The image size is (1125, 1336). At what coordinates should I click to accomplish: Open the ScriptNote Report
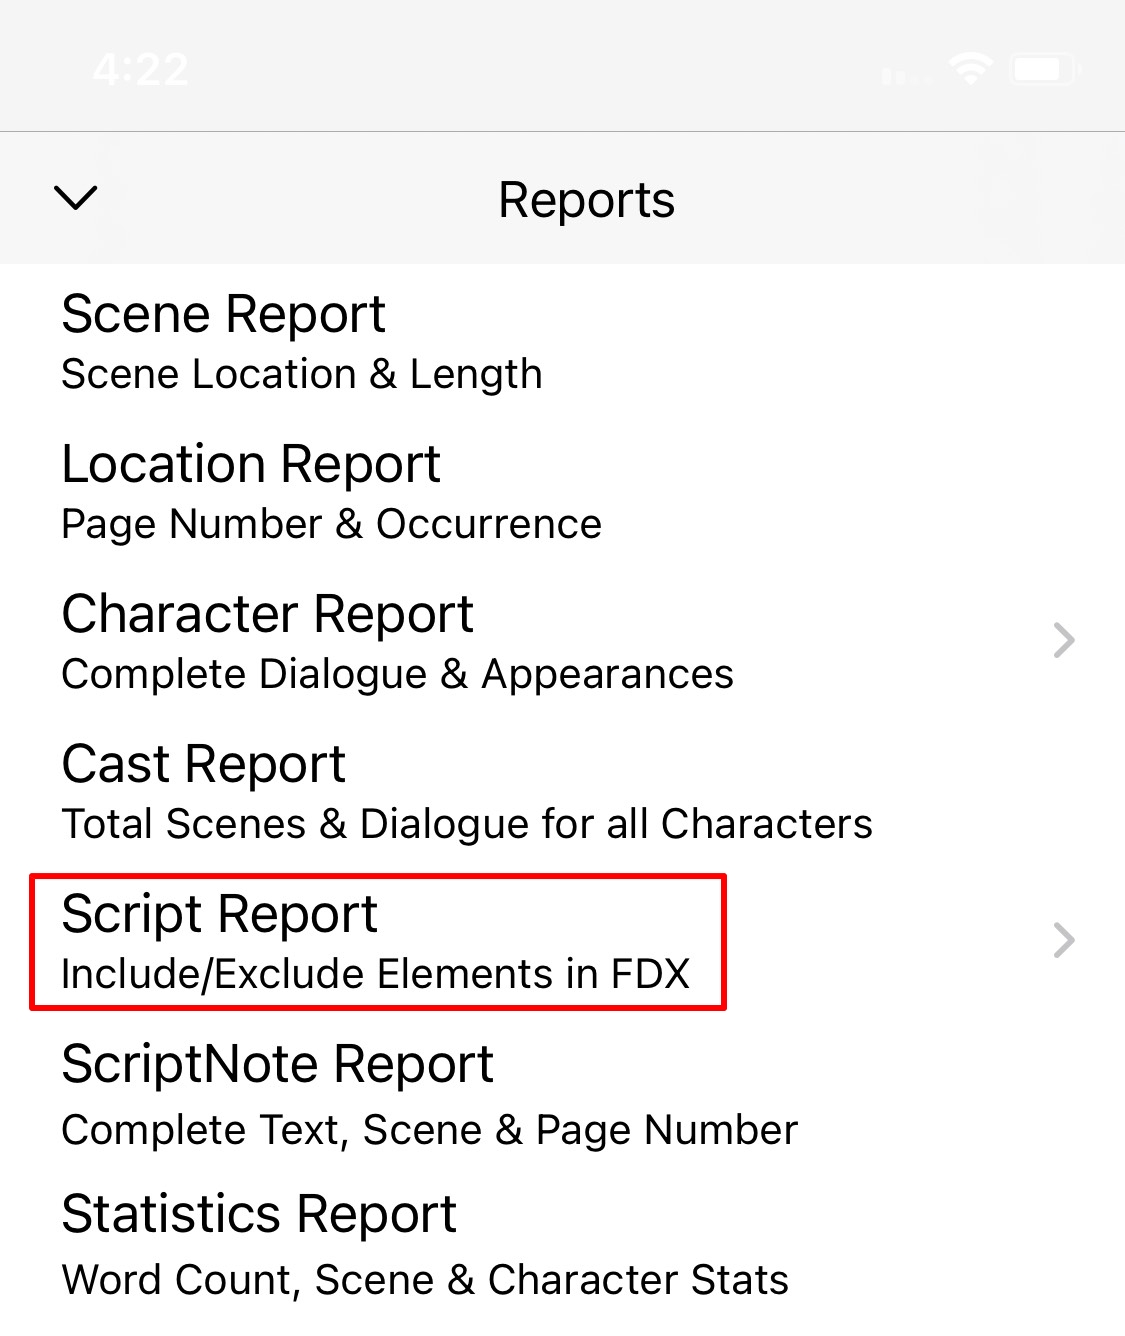tap(562, 1092)
